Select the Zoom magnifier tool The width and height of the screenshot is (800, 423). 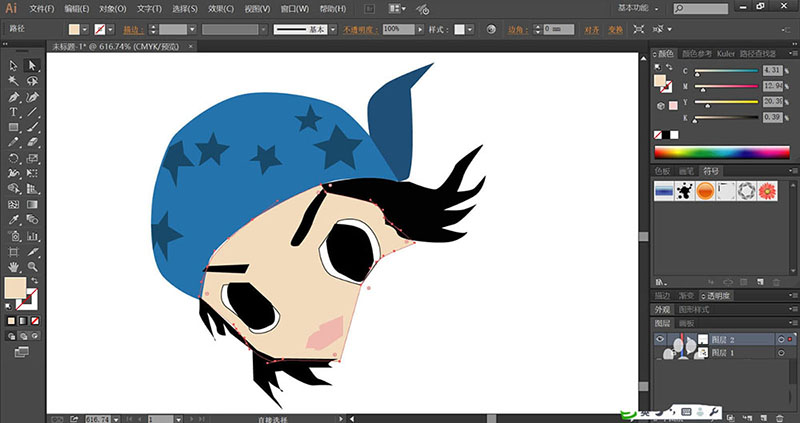pyautogui.click(x=33, y=267)
